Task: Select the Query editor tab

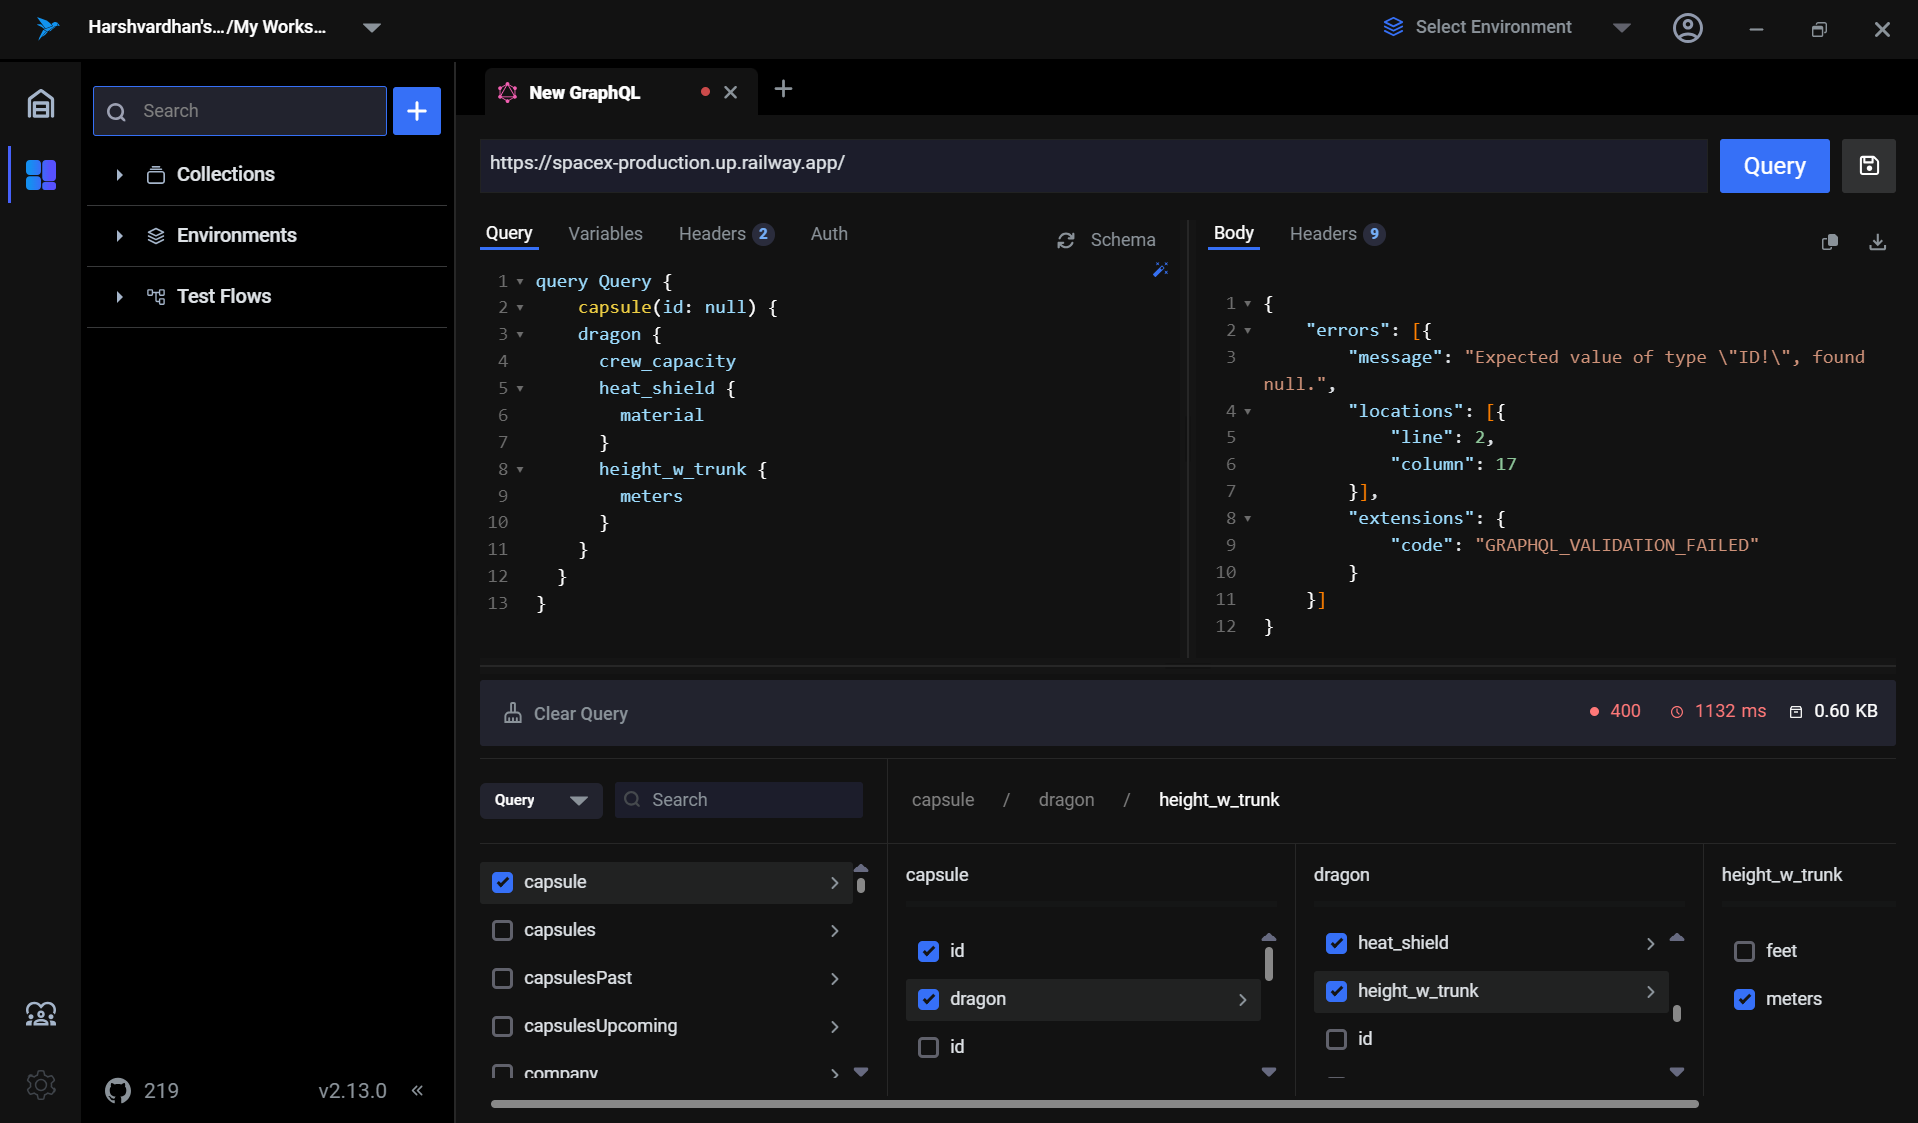Action: [x=509, y=234]
